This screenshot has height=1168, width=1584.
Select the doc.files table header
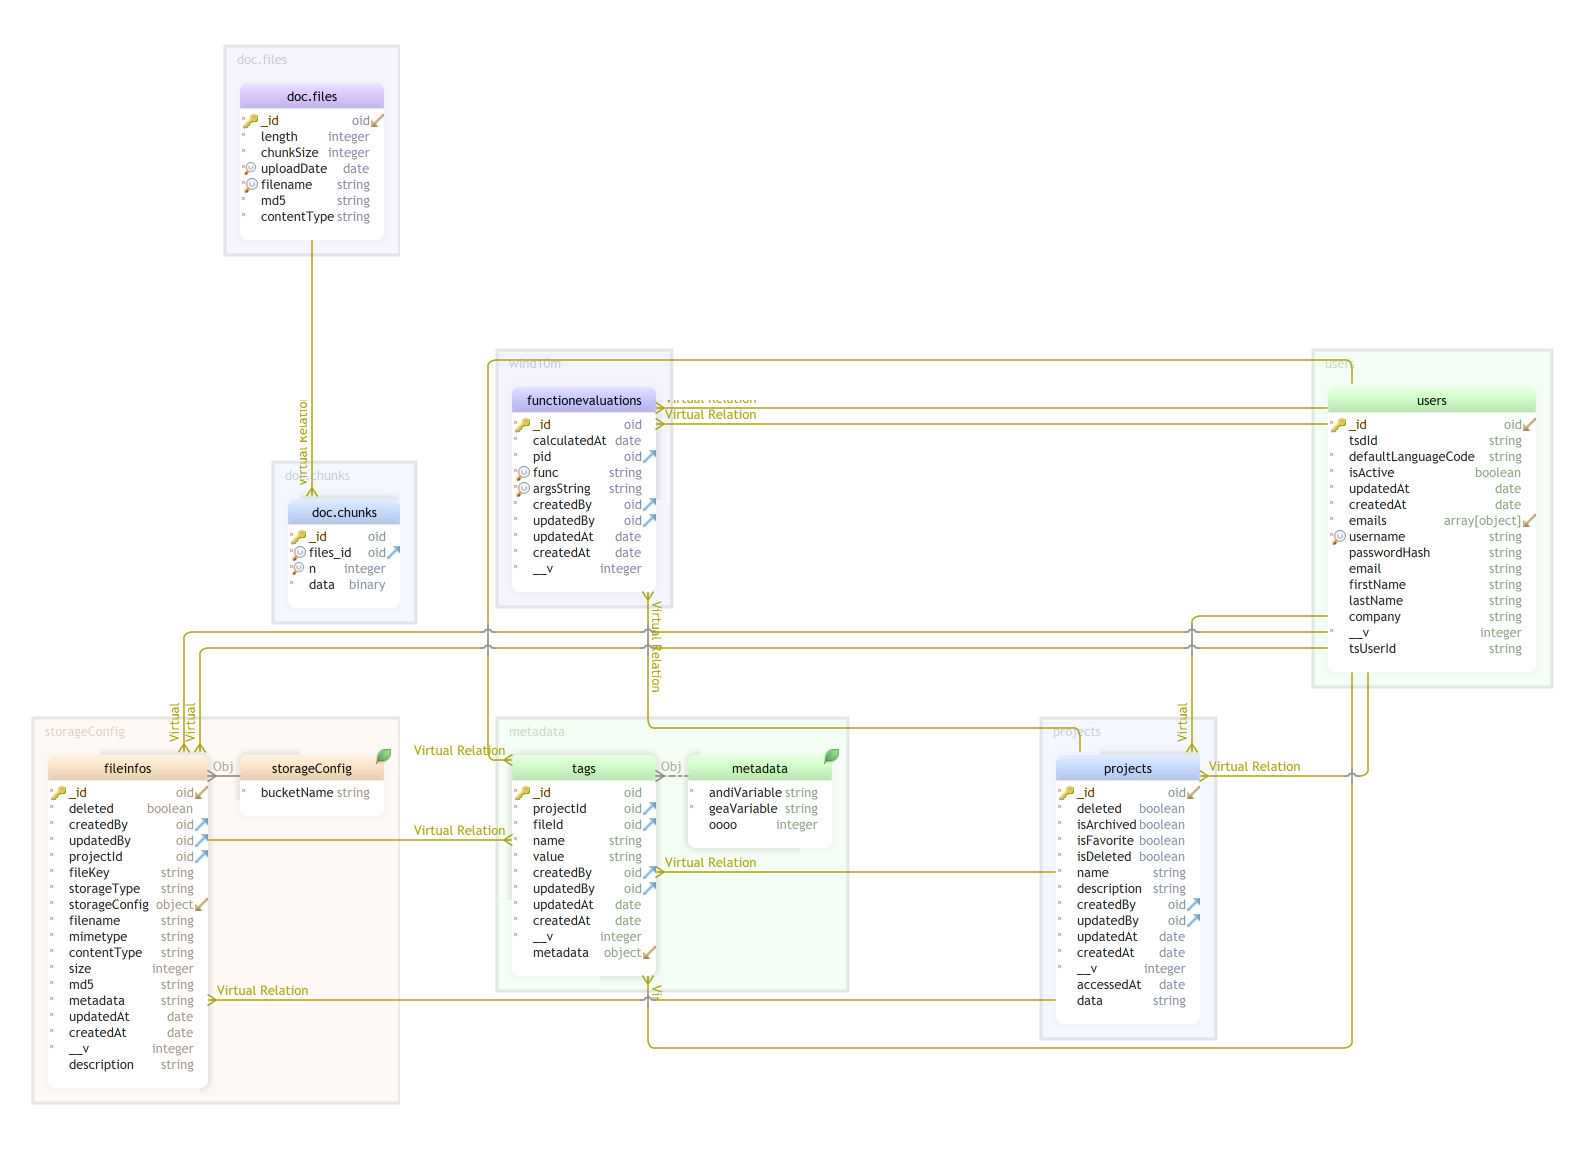(311, 97)
